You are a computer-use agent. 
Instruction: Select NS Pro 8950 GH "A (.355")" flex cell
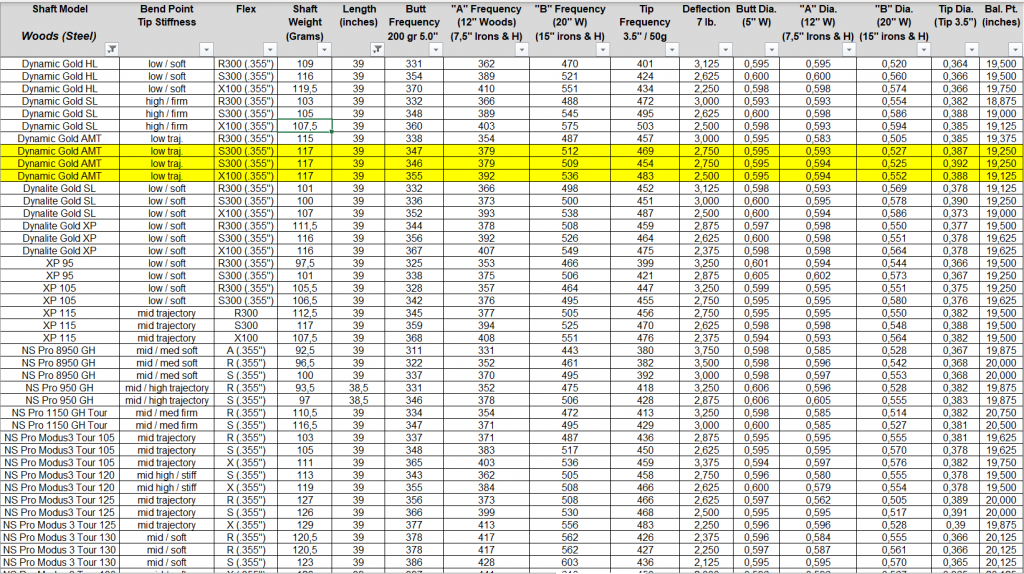coord(246,351)
